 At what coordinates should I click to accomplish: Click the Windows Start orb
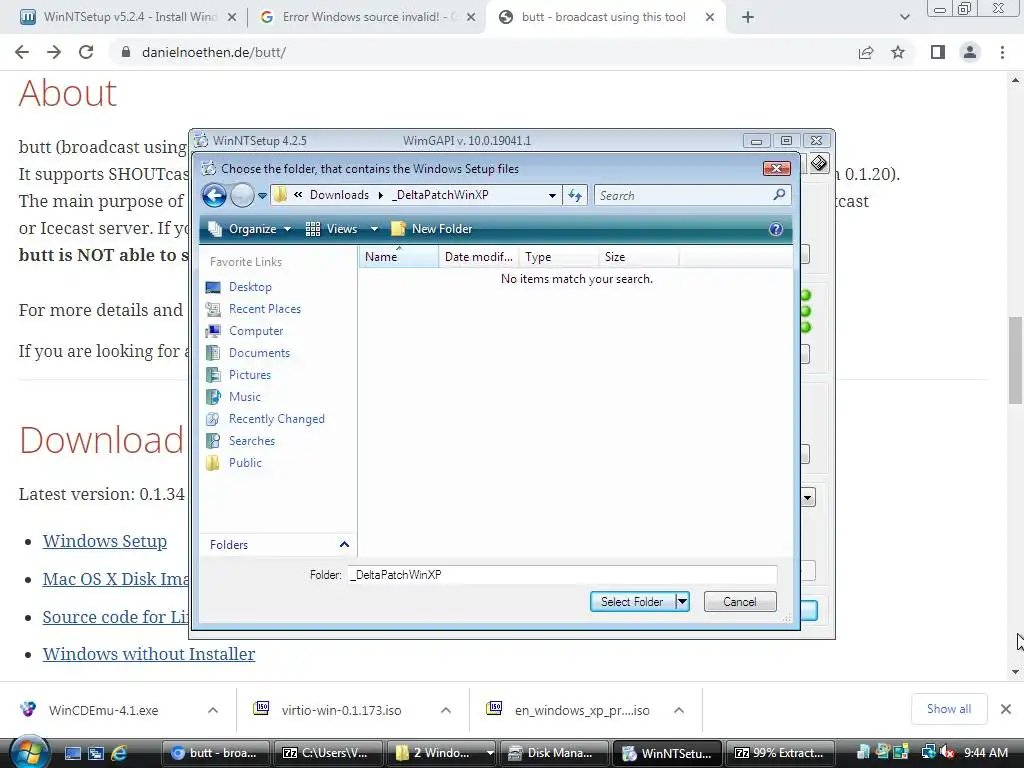(28, 753)
